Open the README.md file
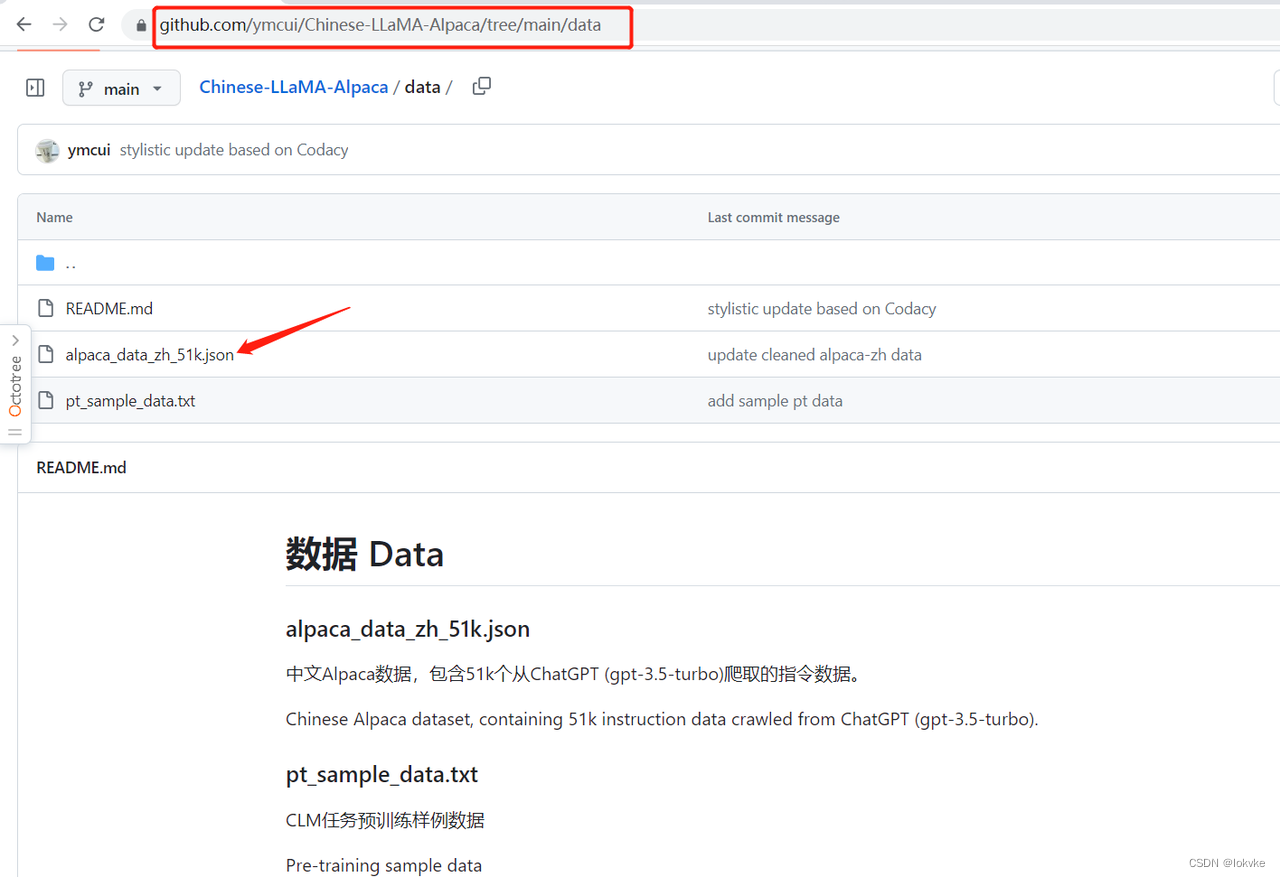Viewport: 1280px width, 877px height. click(x=109, y=309)
